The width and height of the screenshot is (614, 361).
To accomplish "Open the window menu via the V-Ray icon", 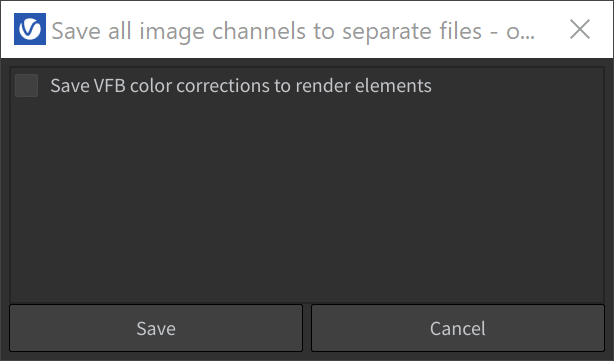I will (x=30, y=29).
